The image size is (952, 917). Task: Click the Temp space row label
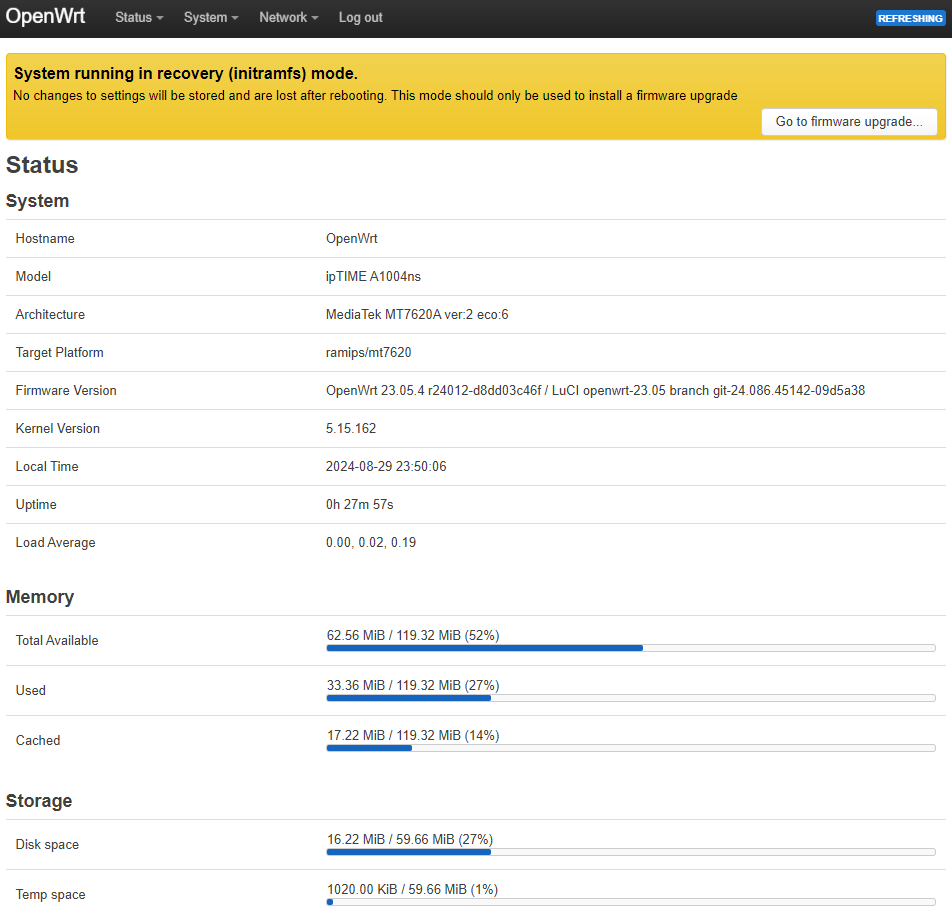(x=50, y=895)
